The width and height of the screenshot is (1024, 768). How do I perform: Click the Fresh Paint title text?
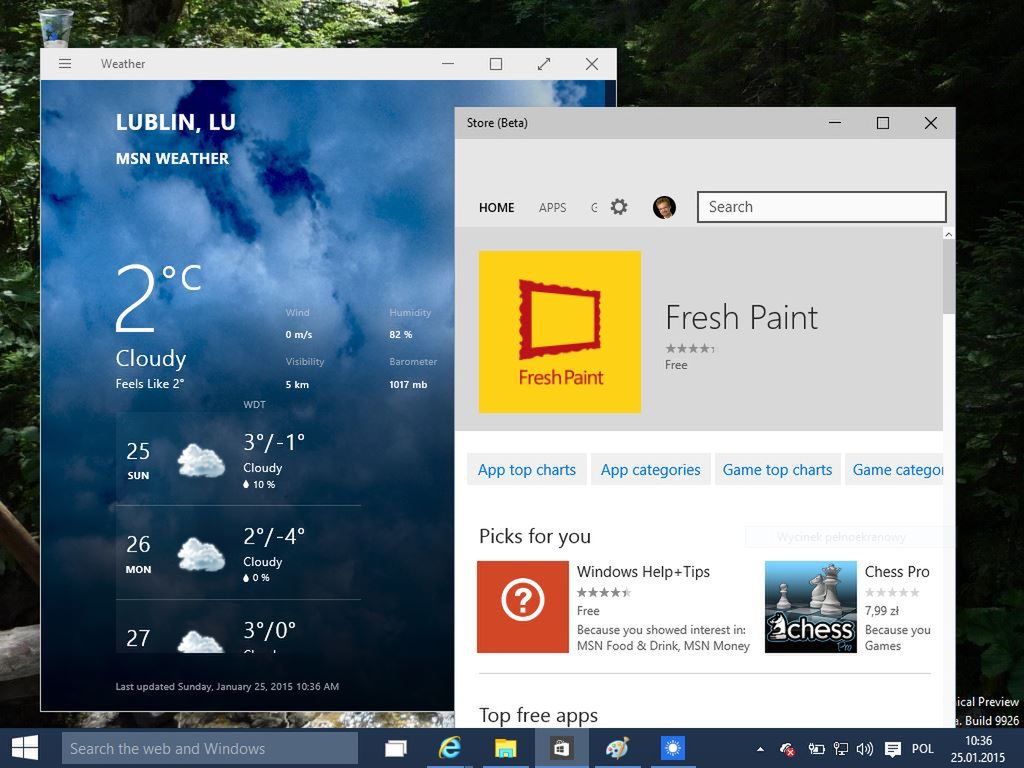[741, 318]
